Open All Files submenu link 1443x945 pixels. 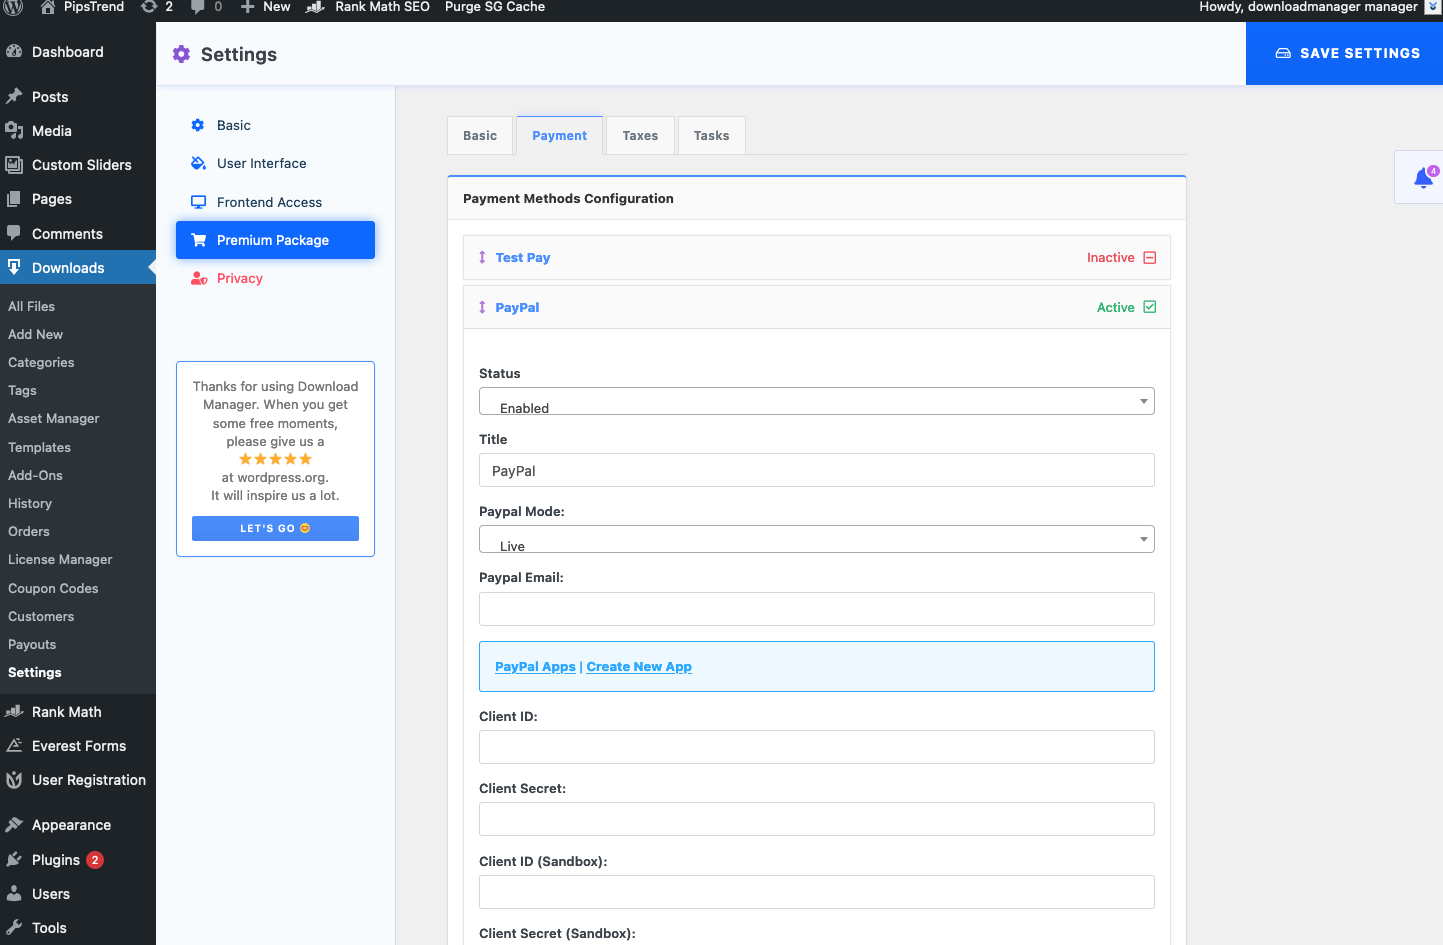[31, 306]
